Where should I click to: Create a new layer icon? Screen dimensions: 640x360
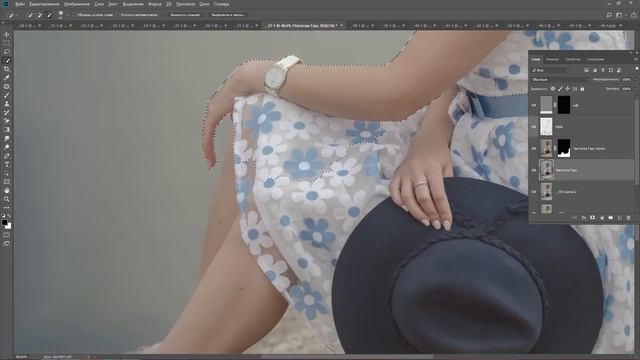(620, 218)
